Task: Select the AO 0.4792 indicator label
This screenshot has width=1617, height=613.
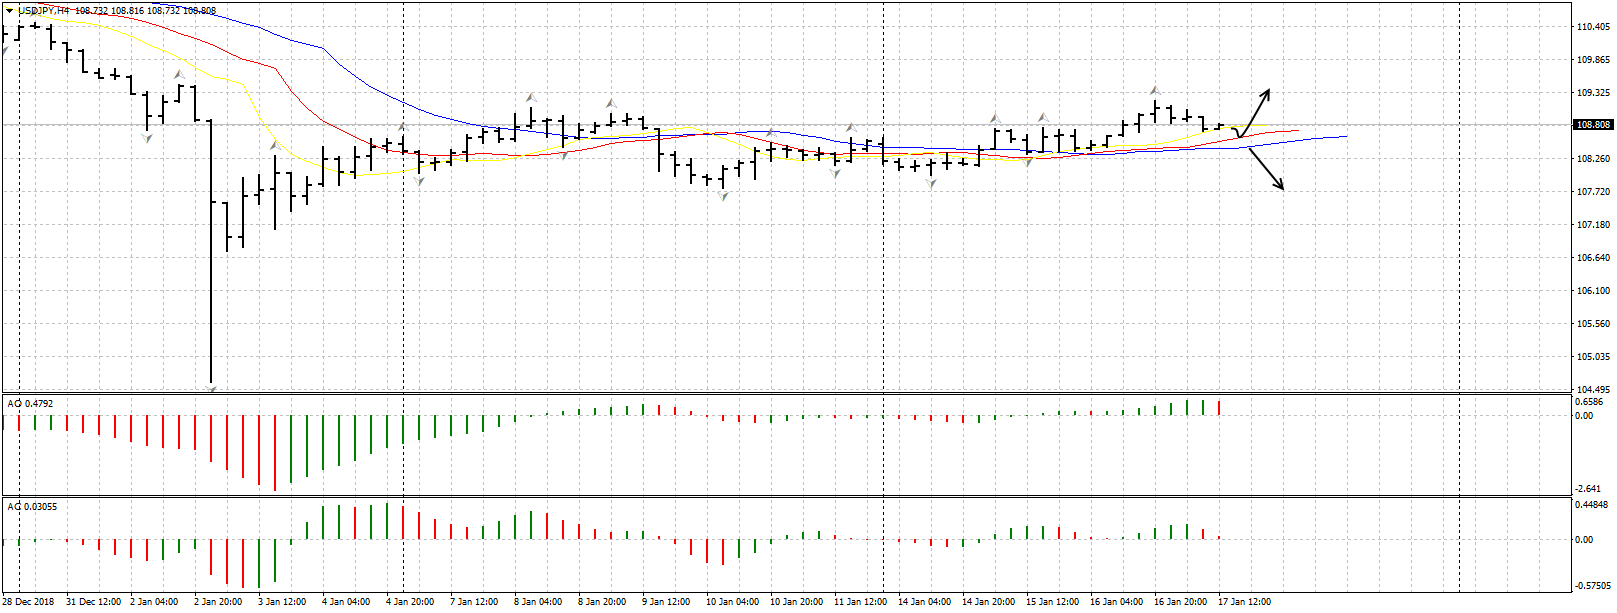Action: pos(31,404)
